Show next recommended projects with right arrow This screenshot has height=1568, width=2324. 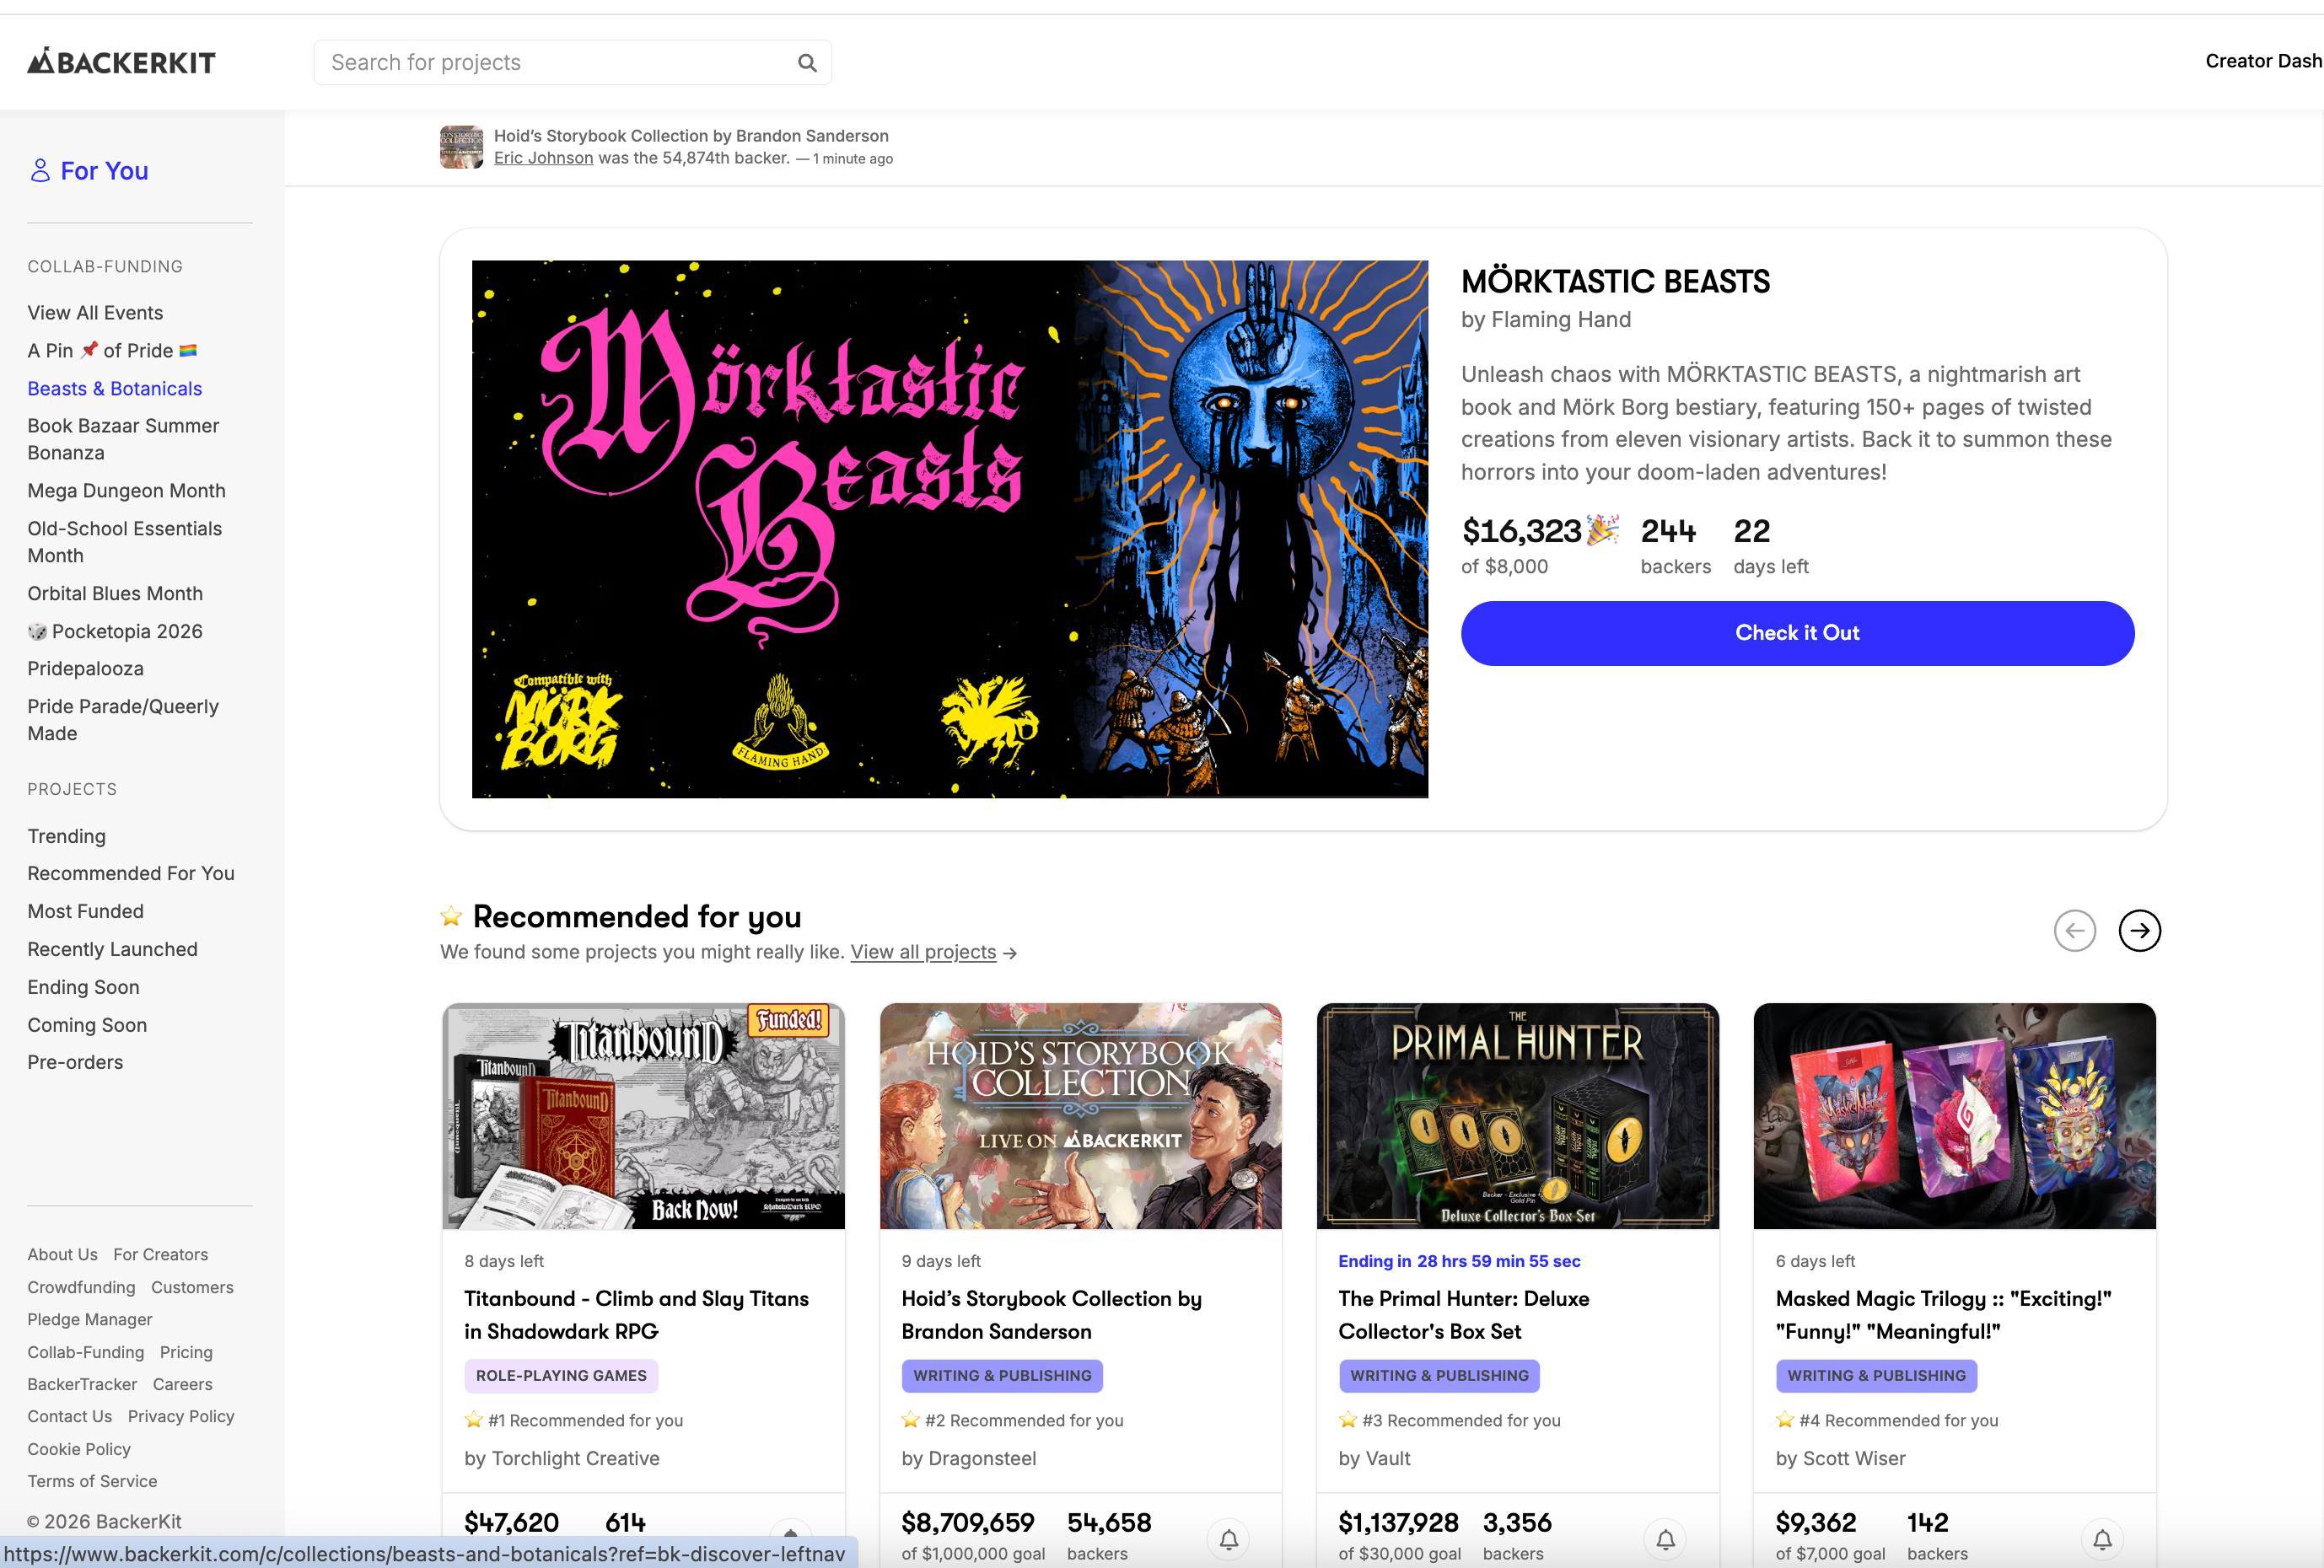2139,930
